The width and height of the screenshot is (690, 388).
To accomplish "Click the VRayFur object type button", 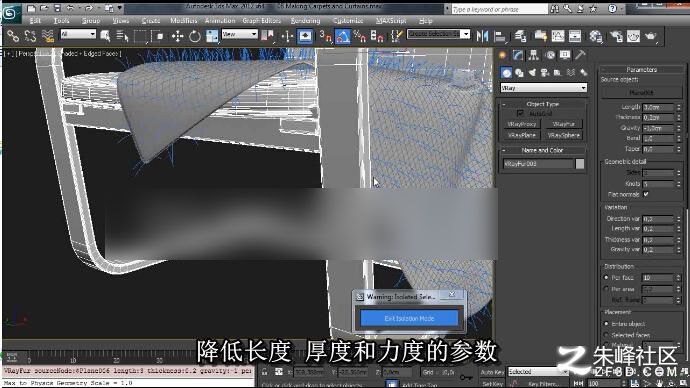I will [x=563, y=124].
